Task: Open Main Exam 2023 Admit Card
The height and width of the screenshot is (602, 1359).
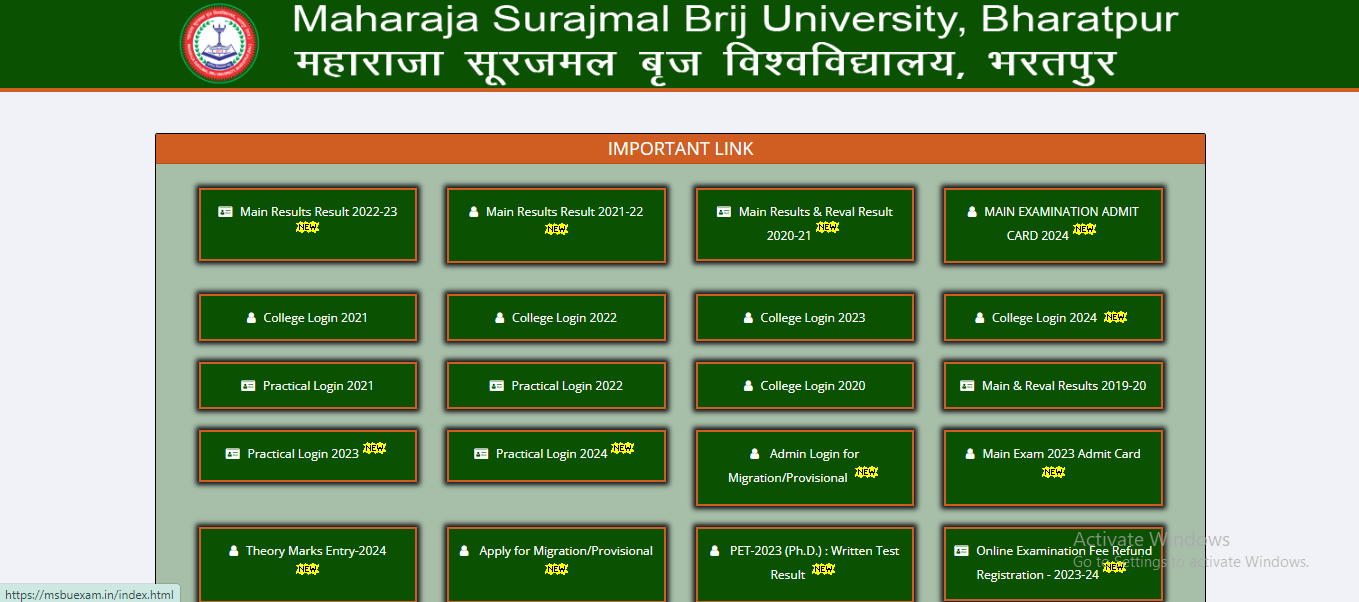Action: (1053, 468)
